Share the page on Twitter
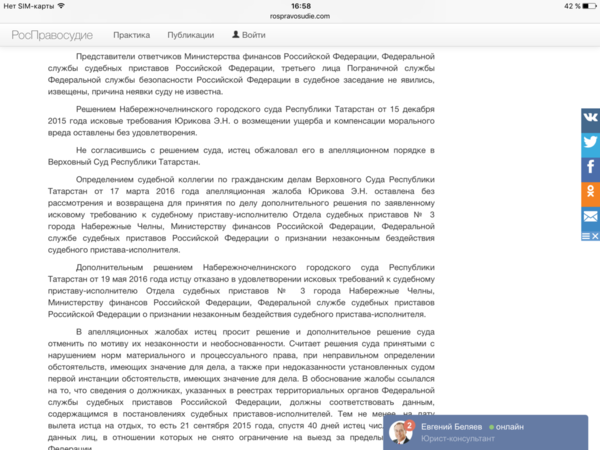The width and height of the screenshot is (600, 450). pos(590,142)
